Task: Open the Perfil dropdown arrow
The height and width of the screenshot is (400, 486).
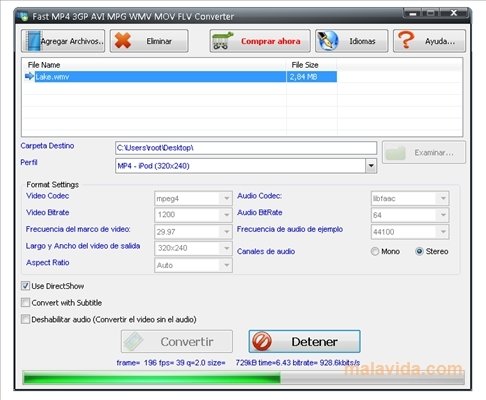Action: [371, 166]
